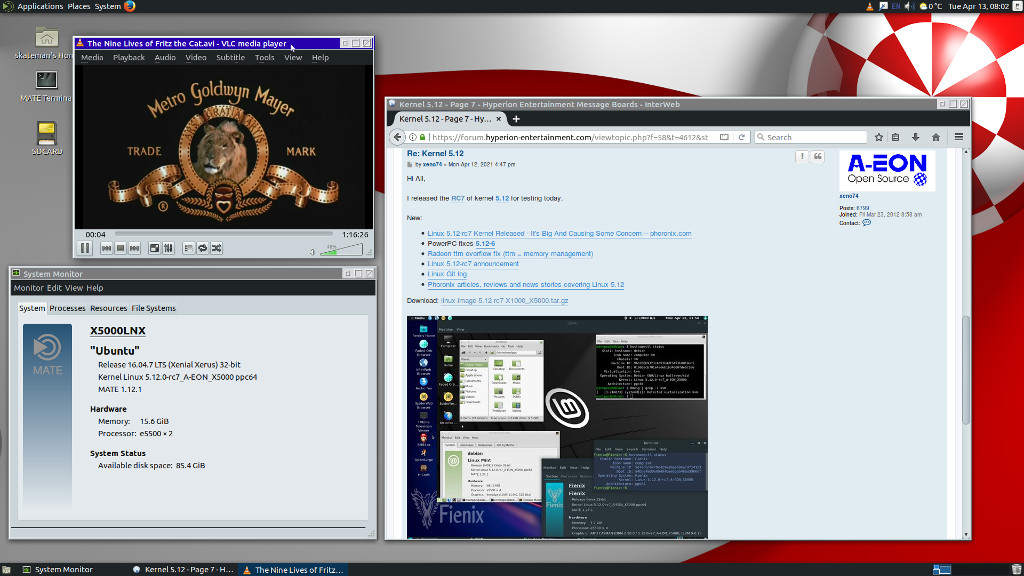This screenshot has height=576, width=1024.
Task: Show site information icon in address bar
Action: (x=413, y=137)
